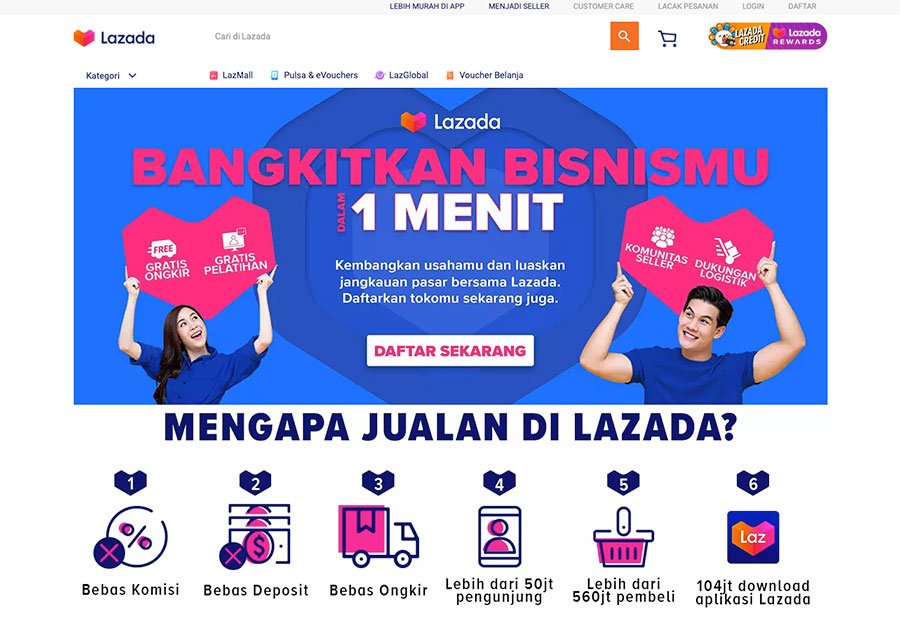Image resolution: width=900 pixels, height=619 pixels.
Task: Click the phone visitor icon numbered 4
Action: [499, 536]
